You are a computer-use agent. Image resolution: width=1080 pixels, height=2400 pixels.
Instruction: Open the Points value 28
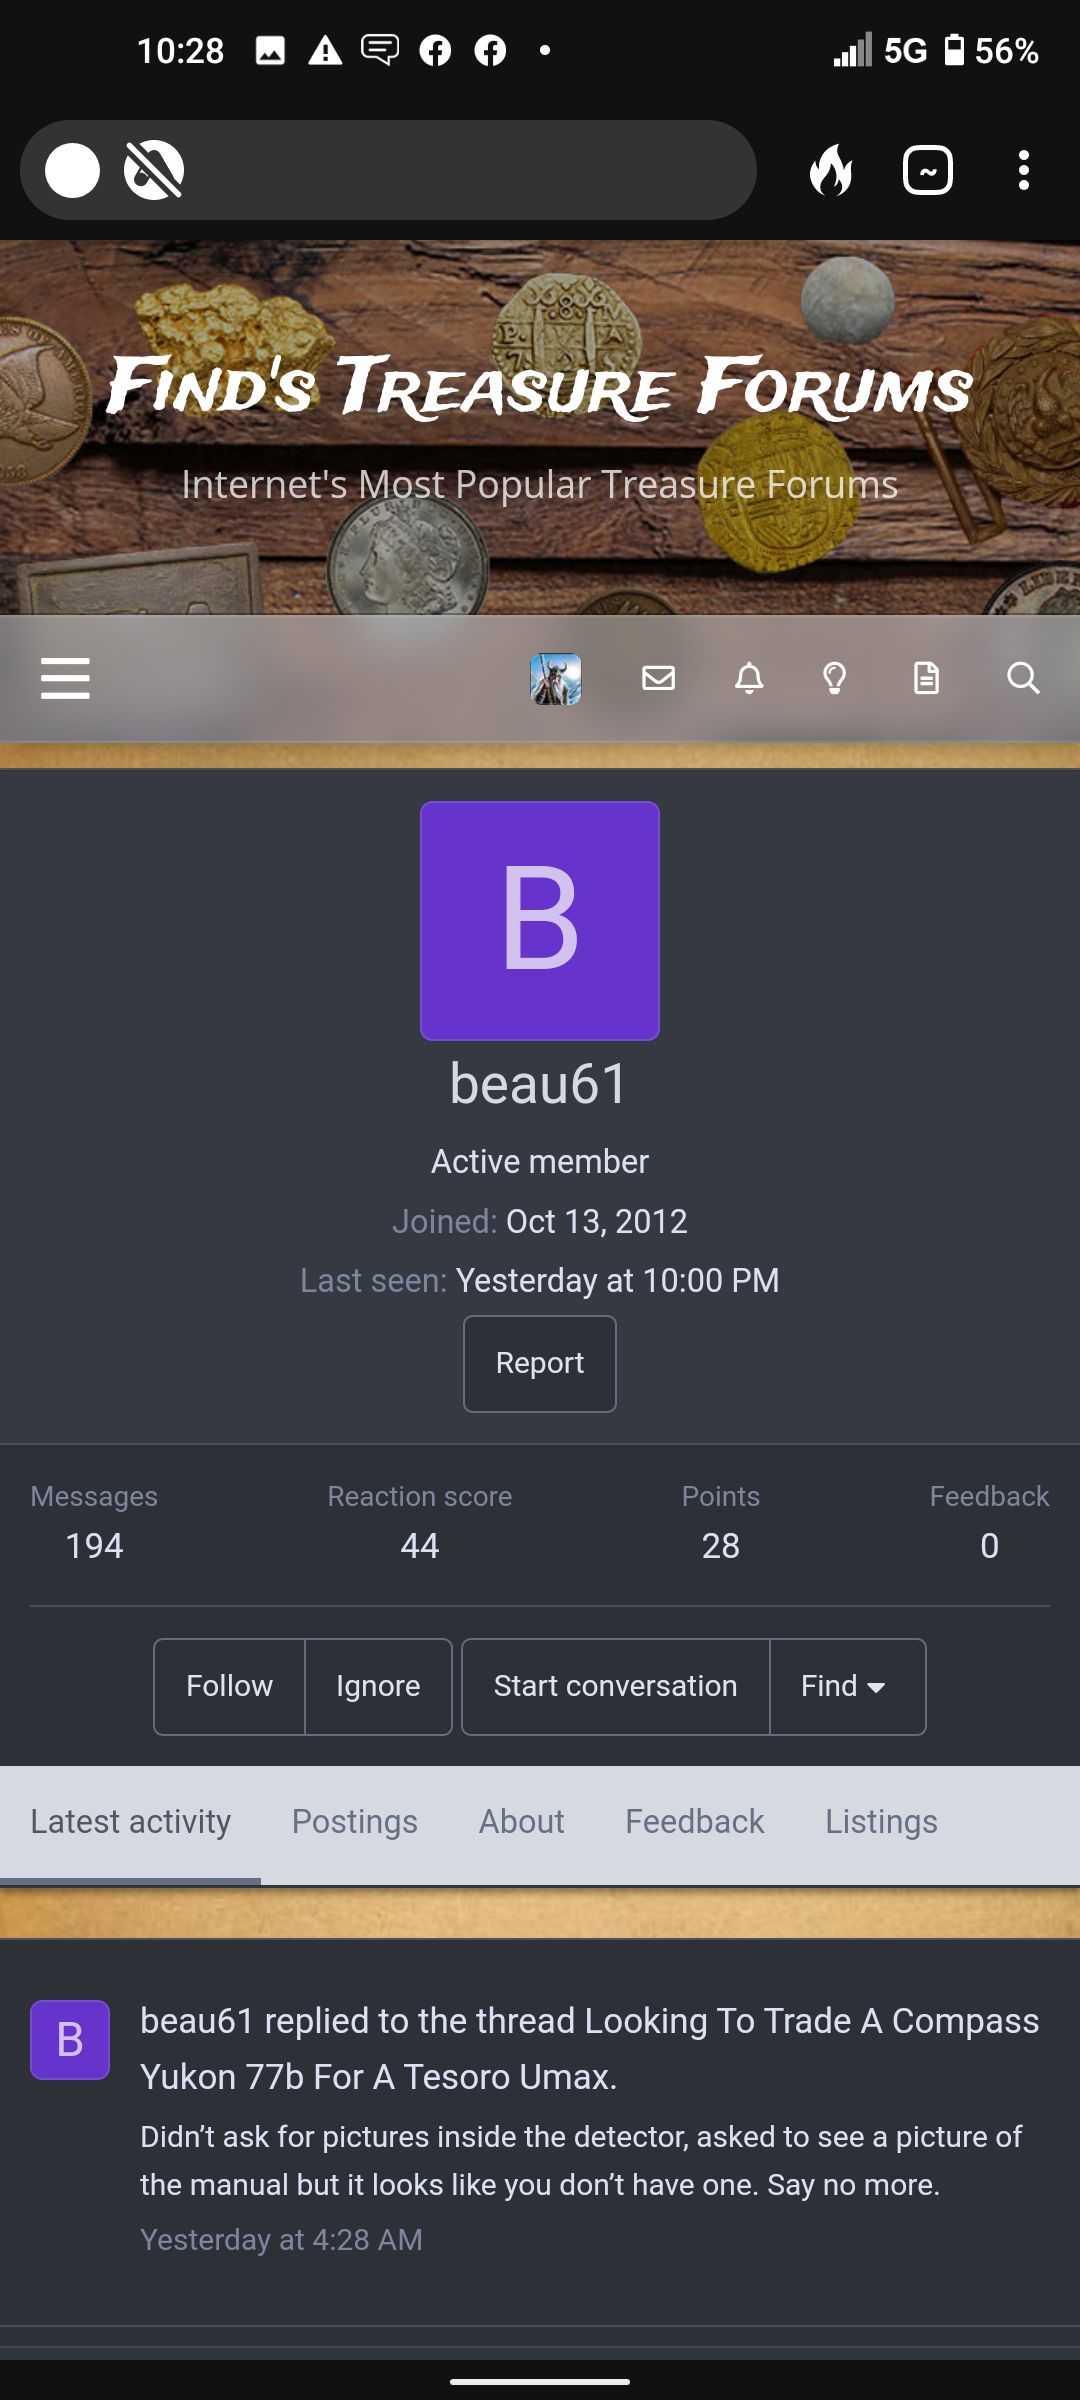point(721,1546)
